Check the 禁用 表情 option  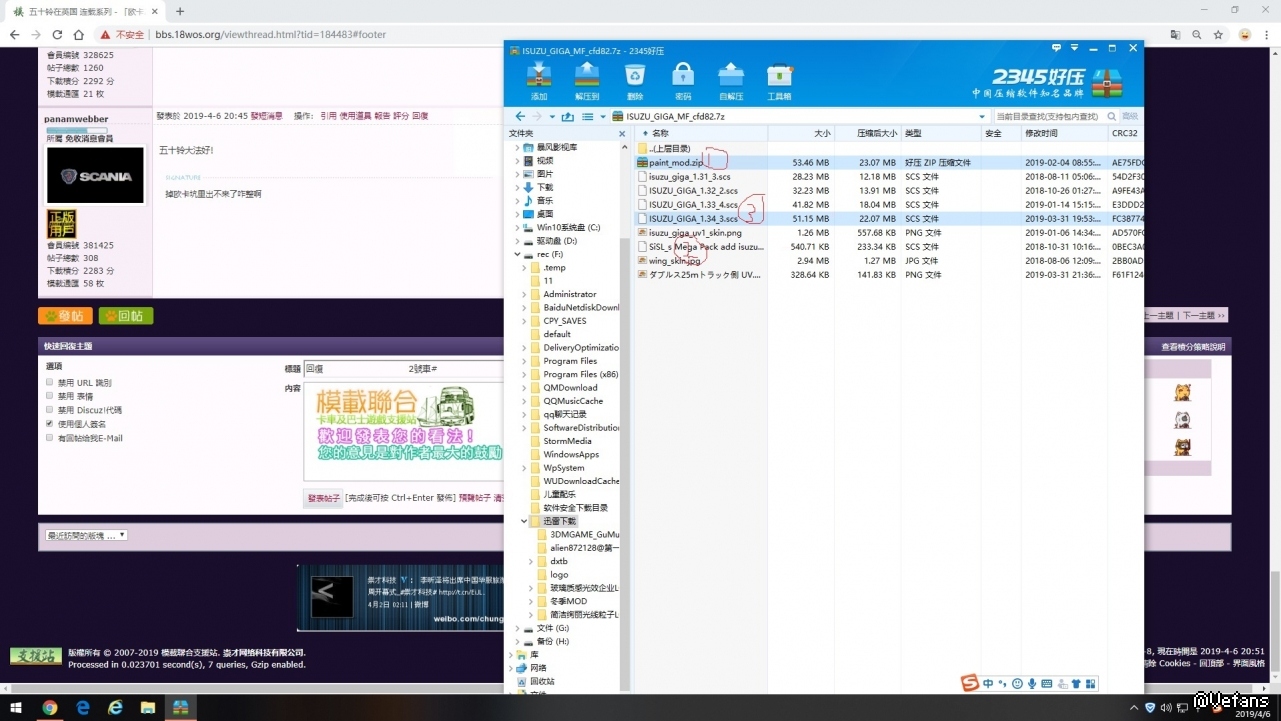coord(50,397)
